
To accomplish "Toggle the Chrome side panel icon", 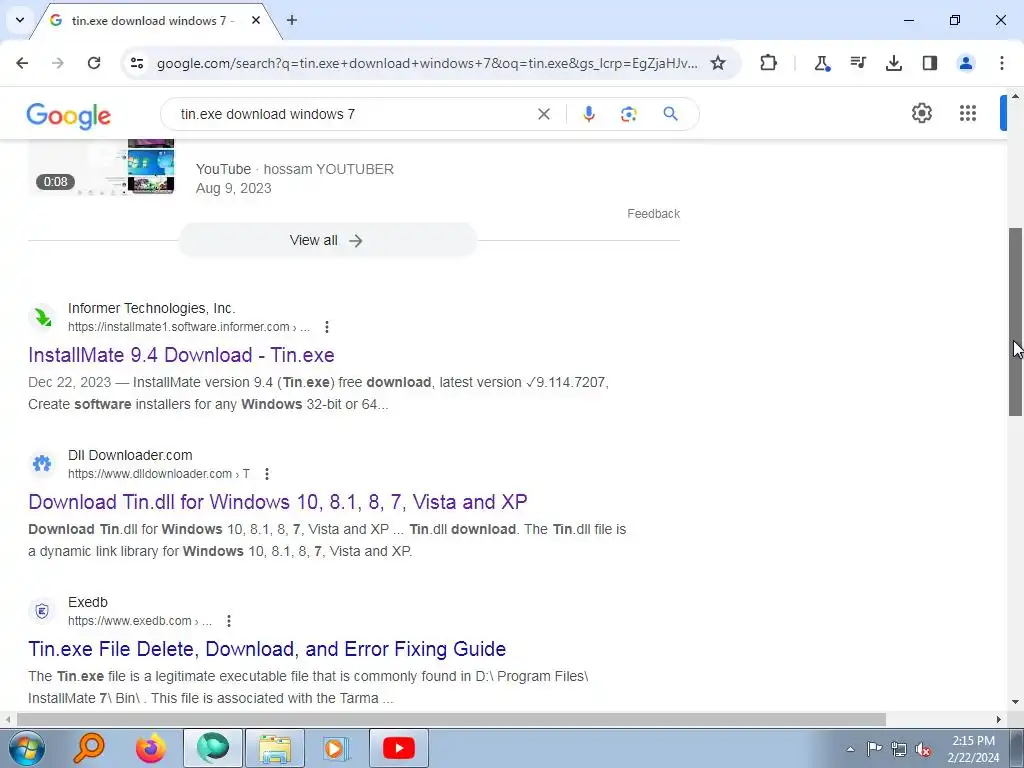I will [929, 63].
